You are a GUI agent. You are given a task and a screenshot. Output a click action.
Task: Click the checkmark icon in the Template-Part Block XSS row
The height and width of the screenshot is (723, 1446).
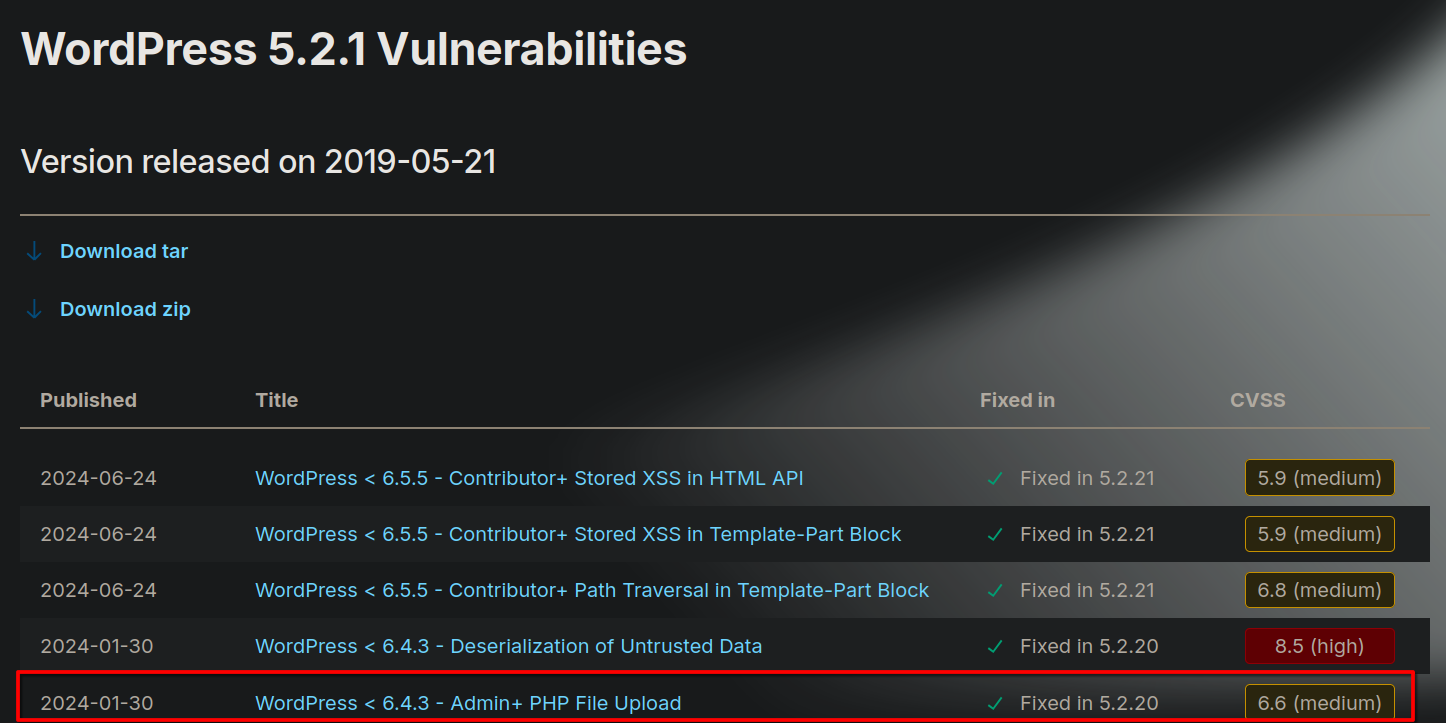[995, 535]
